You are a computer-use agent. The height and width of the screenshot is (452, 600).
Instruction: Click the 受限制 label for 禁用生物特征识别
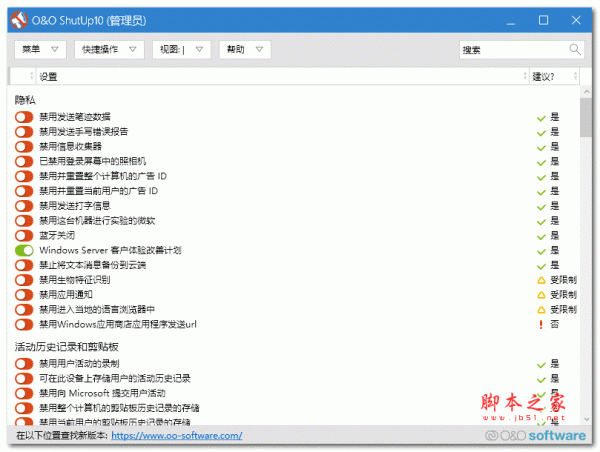pyautogui.click(x=563, y=280)
